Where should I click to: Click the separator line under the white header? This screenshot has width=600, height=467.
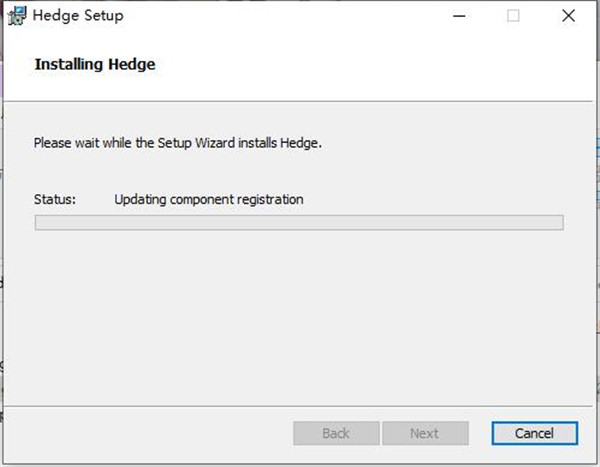(298, 101)
